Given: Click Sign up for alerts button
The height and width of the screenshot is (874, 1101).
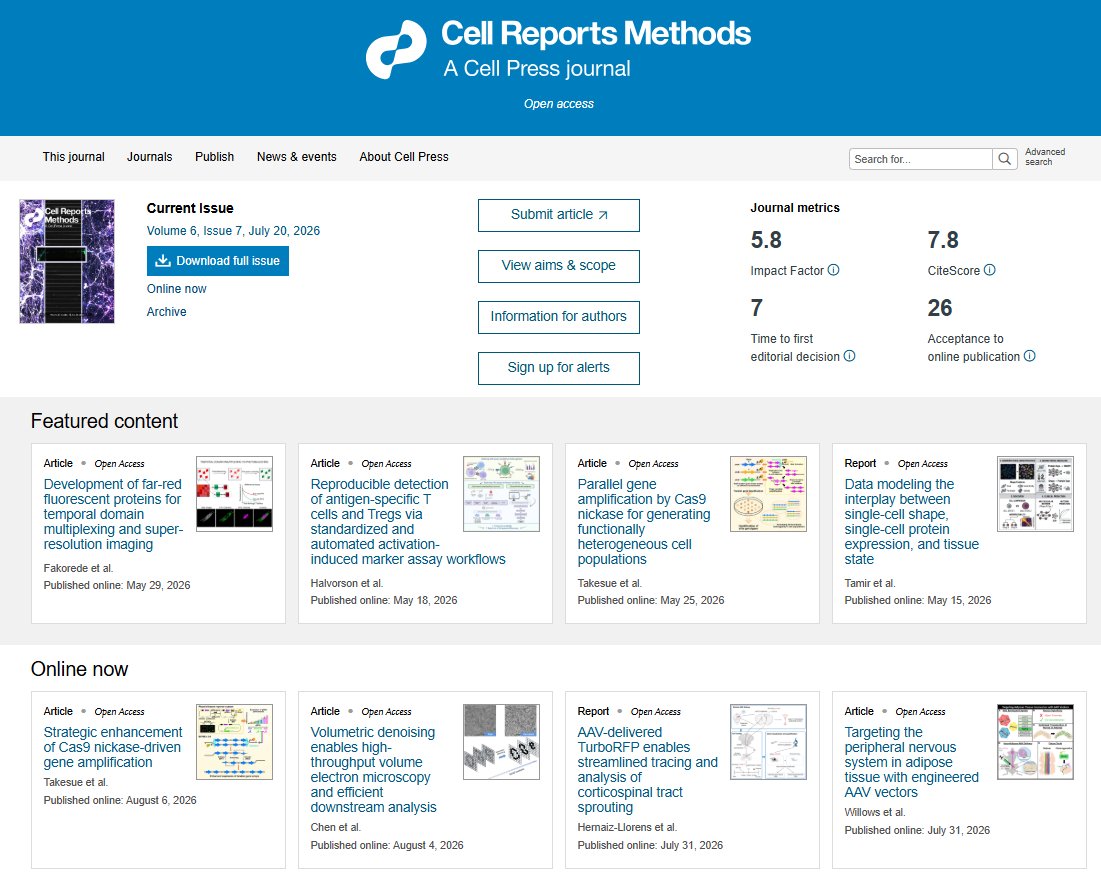Looking at the screenshot, I should pyautogui.click(x=559, y=368).
